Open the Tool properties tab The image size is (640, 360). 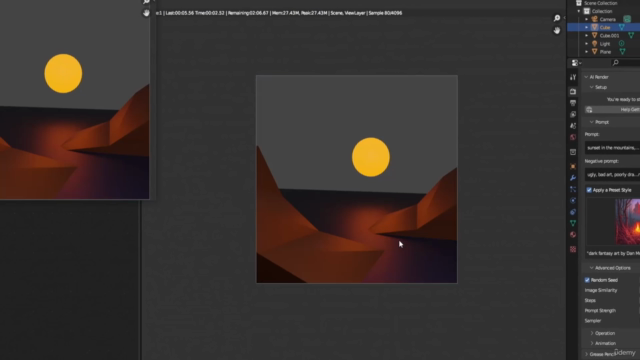[573, 77]
